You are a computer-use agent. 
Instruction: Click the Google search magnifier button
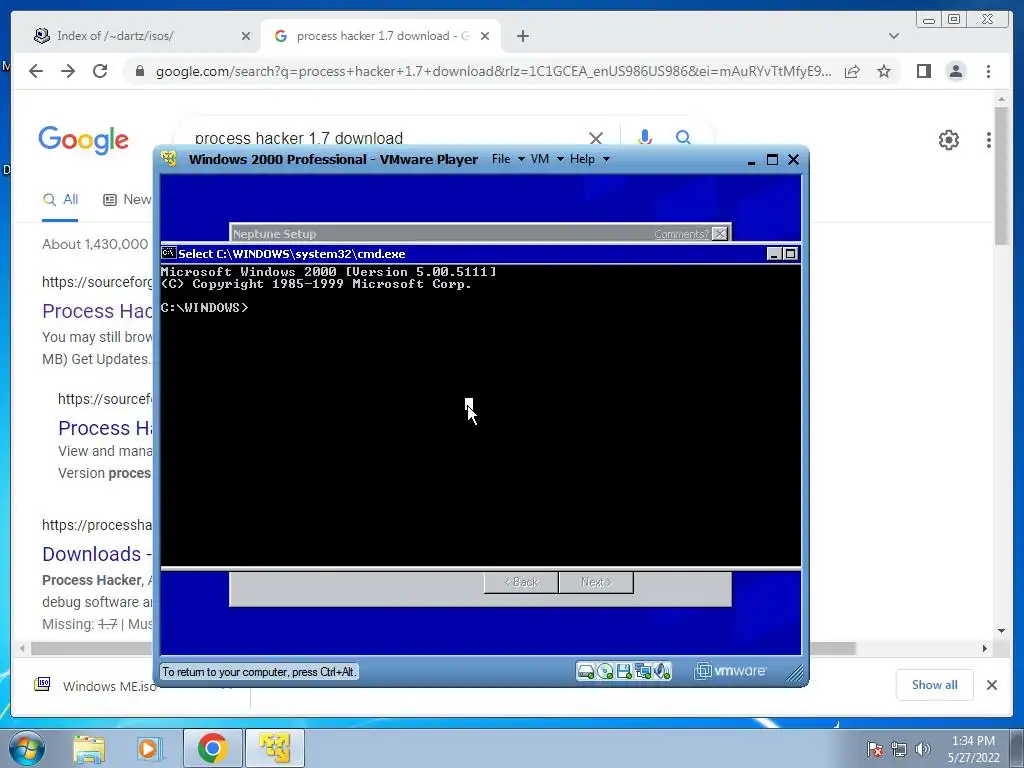click(x=683, y=137)
